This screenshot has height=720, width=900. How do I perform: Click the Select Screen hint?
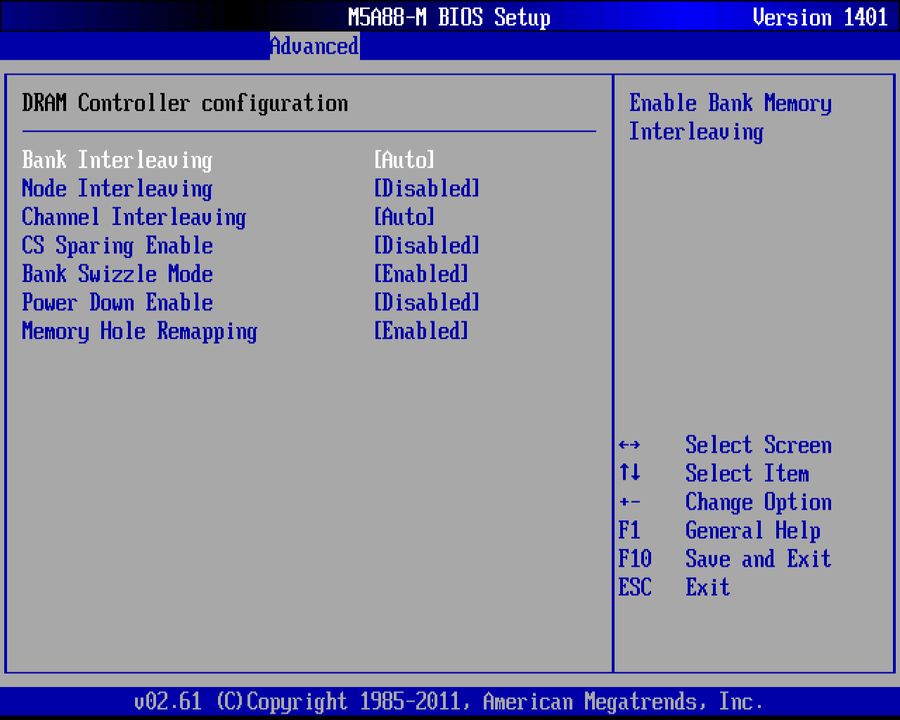[758, 445]
